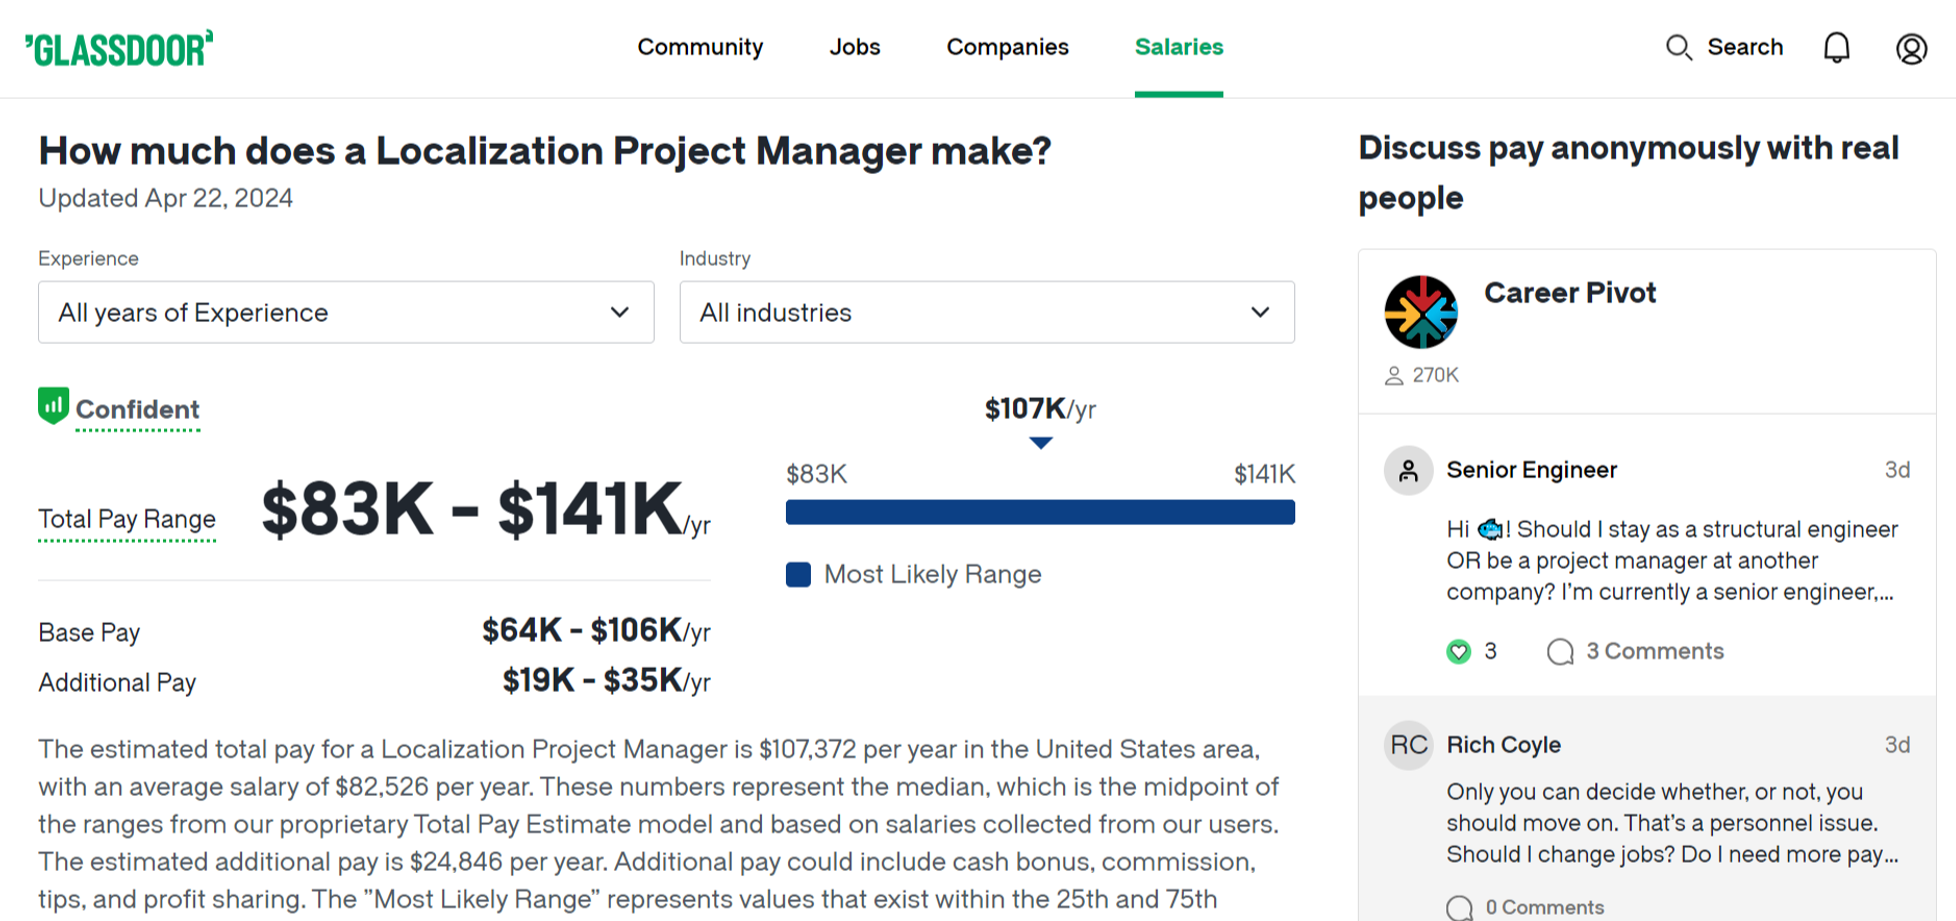Viewport: 1956px width, 921px height.
Task: Select Community in the navigation menu
Action: pyautogui.click(x=700, y=47)
